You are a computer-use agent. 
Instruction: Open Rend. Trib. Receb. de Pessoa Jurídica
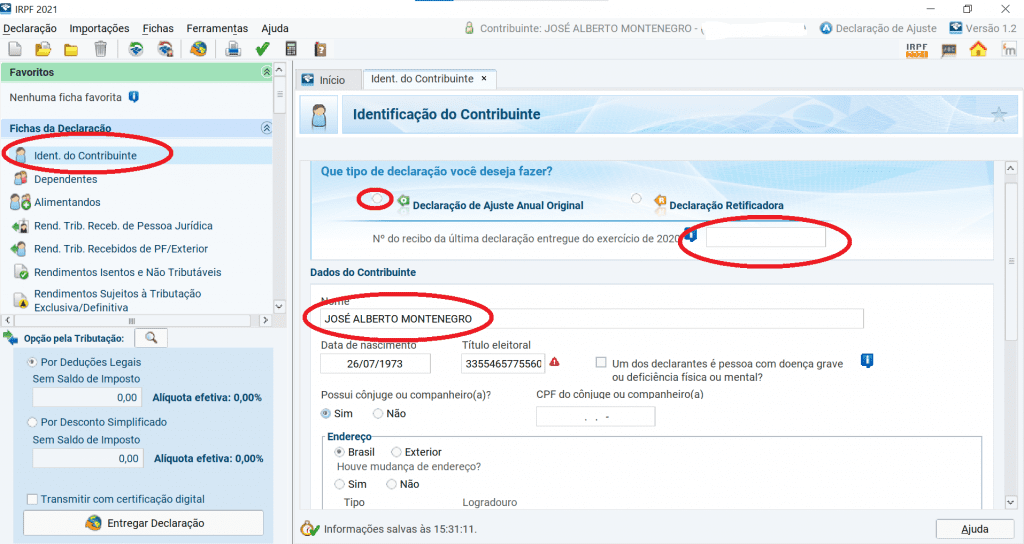[x=123, y=226]
